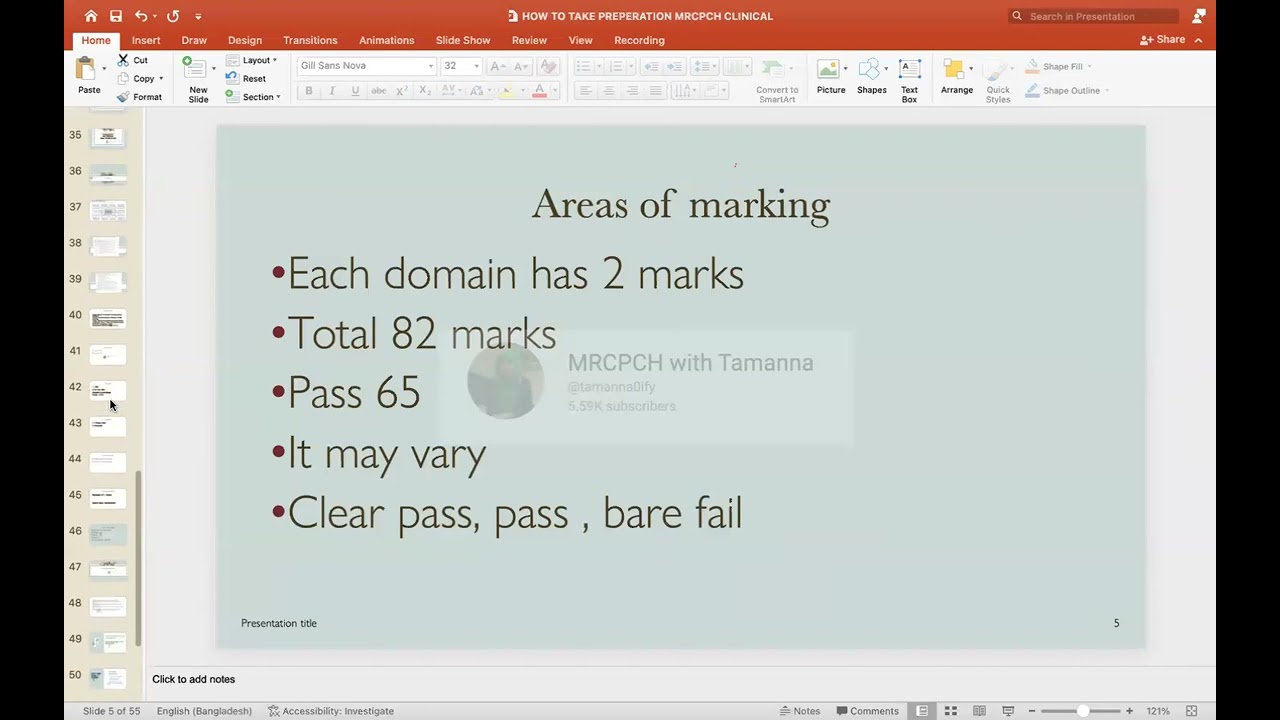Image resolution: width=1280 pixels, height=720 pixels.
Task: Open Quick Styles gallery
Action: tap(997, 81)
